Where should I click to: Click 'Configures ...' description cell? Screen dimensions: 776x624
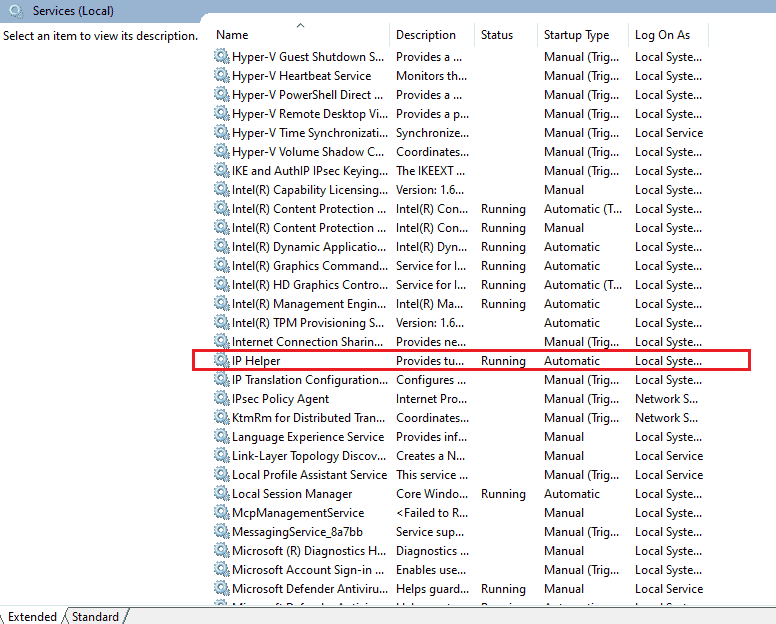pos(431,380)
